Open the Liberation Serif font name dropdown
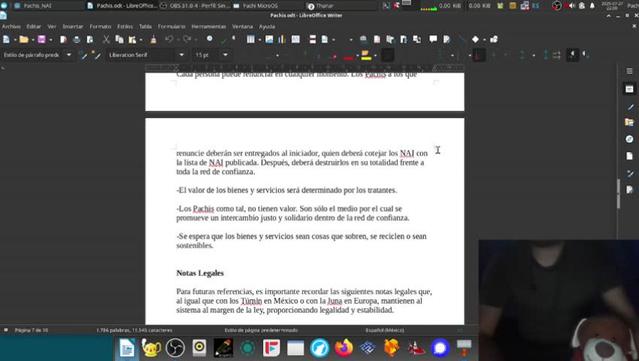The height and width of the screenshot is (361, 639). 181,55
